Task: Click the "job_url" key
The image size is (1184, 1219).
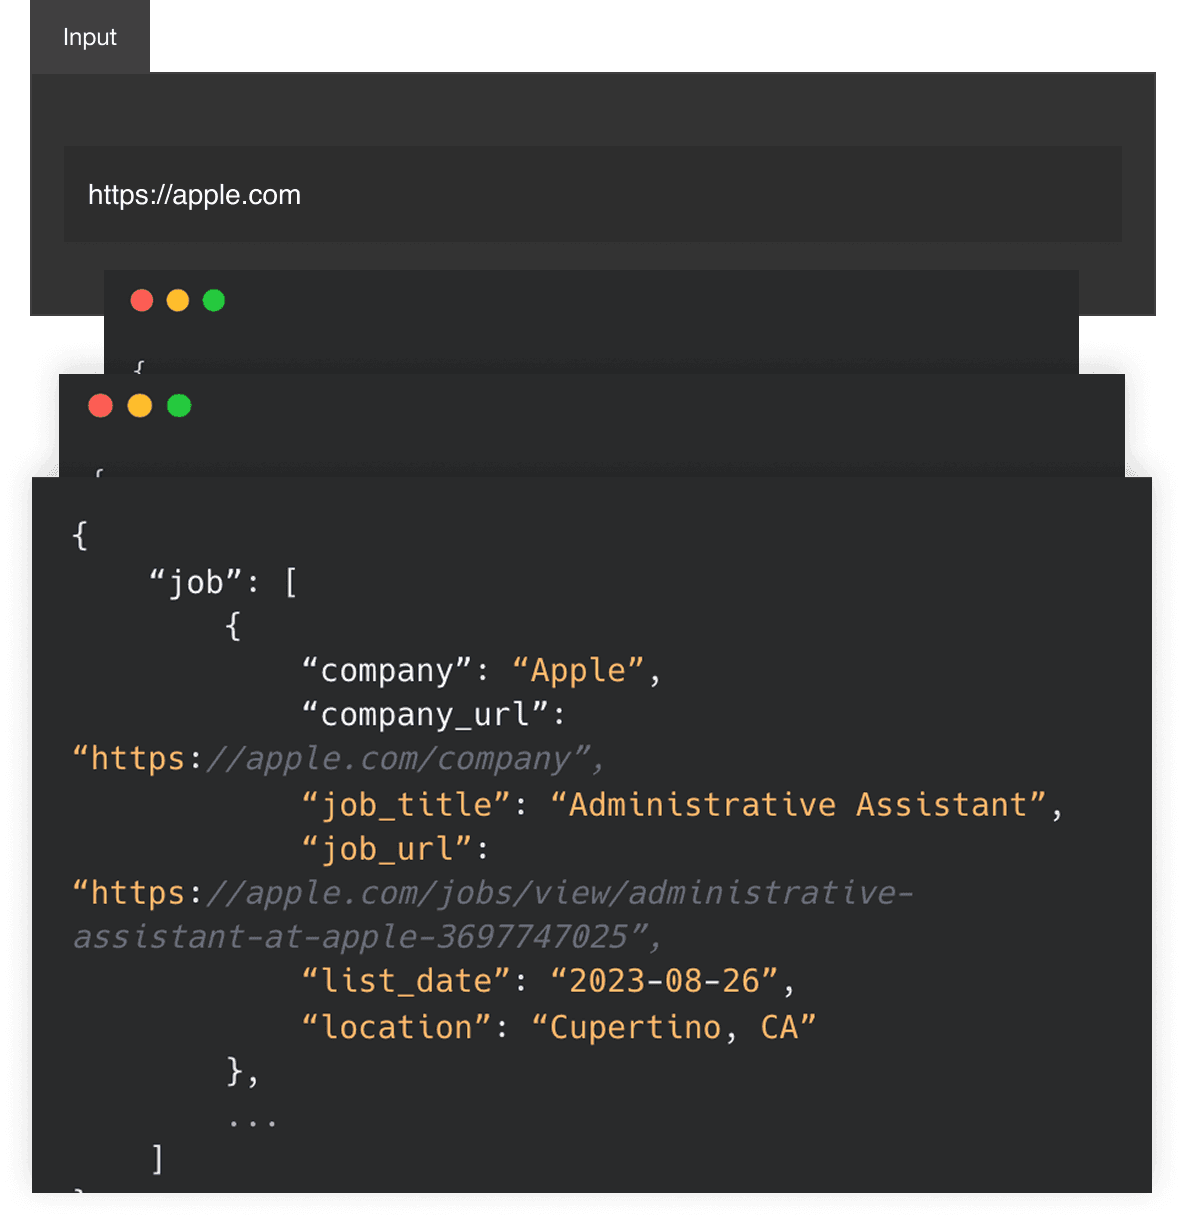Action: click(386, 849)
